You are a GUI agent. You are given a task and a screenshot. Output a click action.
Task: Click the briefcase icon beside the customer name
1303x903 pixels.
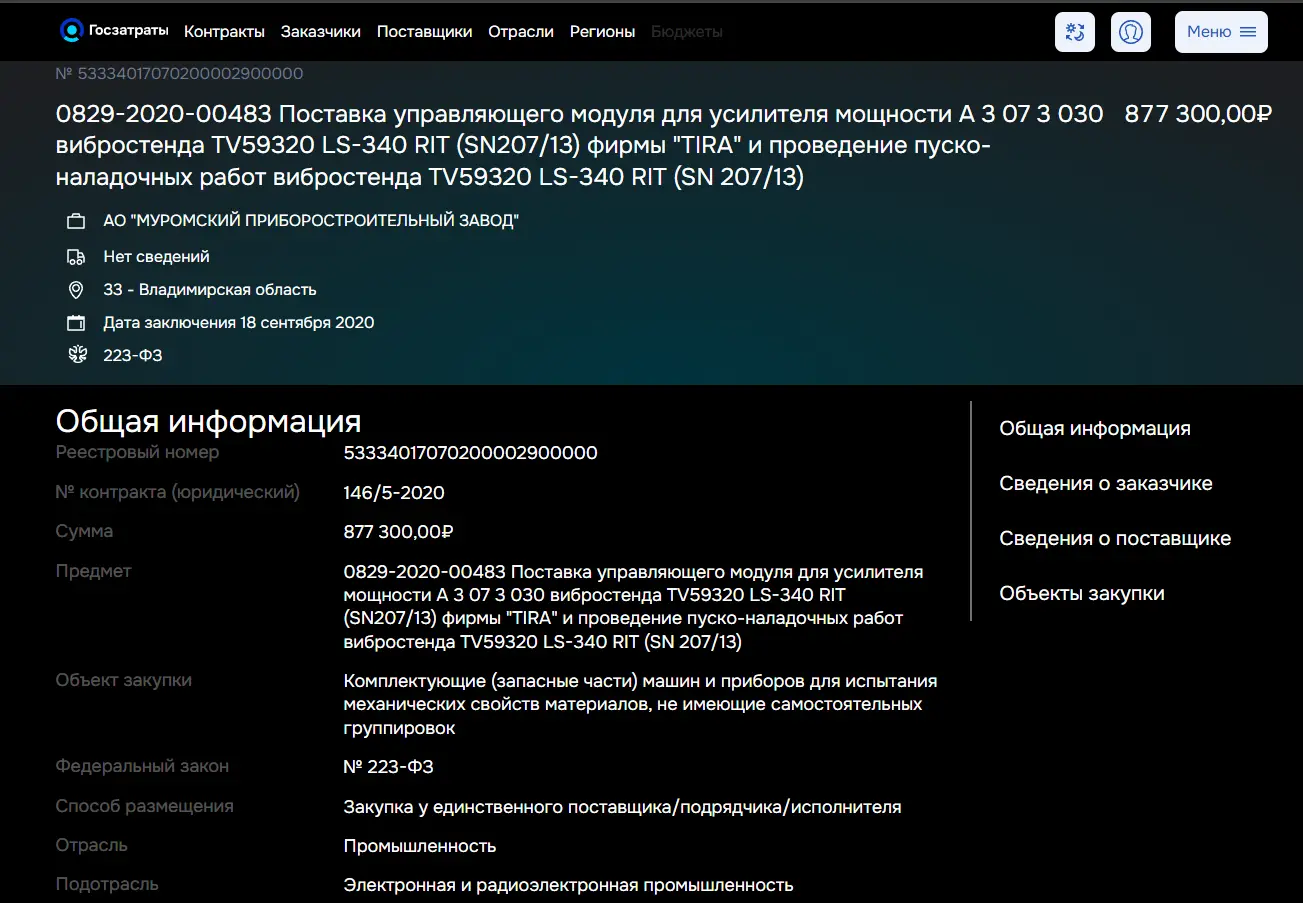(x=76, y=221)
